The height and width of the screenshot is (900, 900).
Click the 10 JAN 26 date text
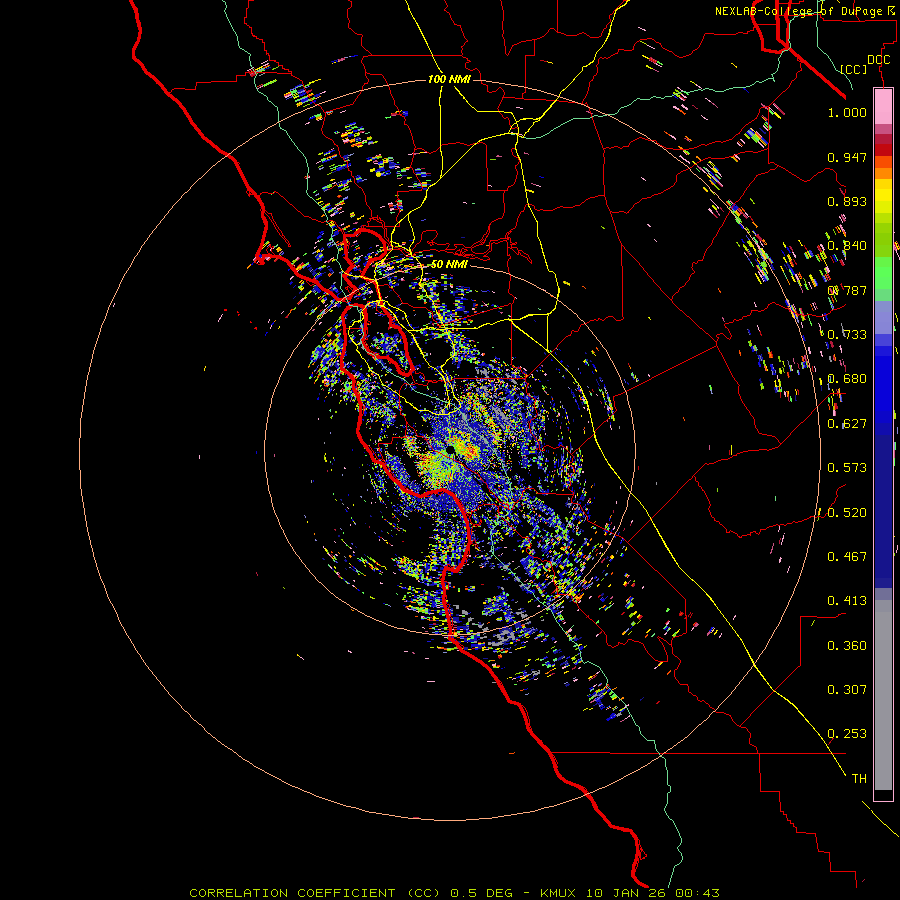pos(624,893)
